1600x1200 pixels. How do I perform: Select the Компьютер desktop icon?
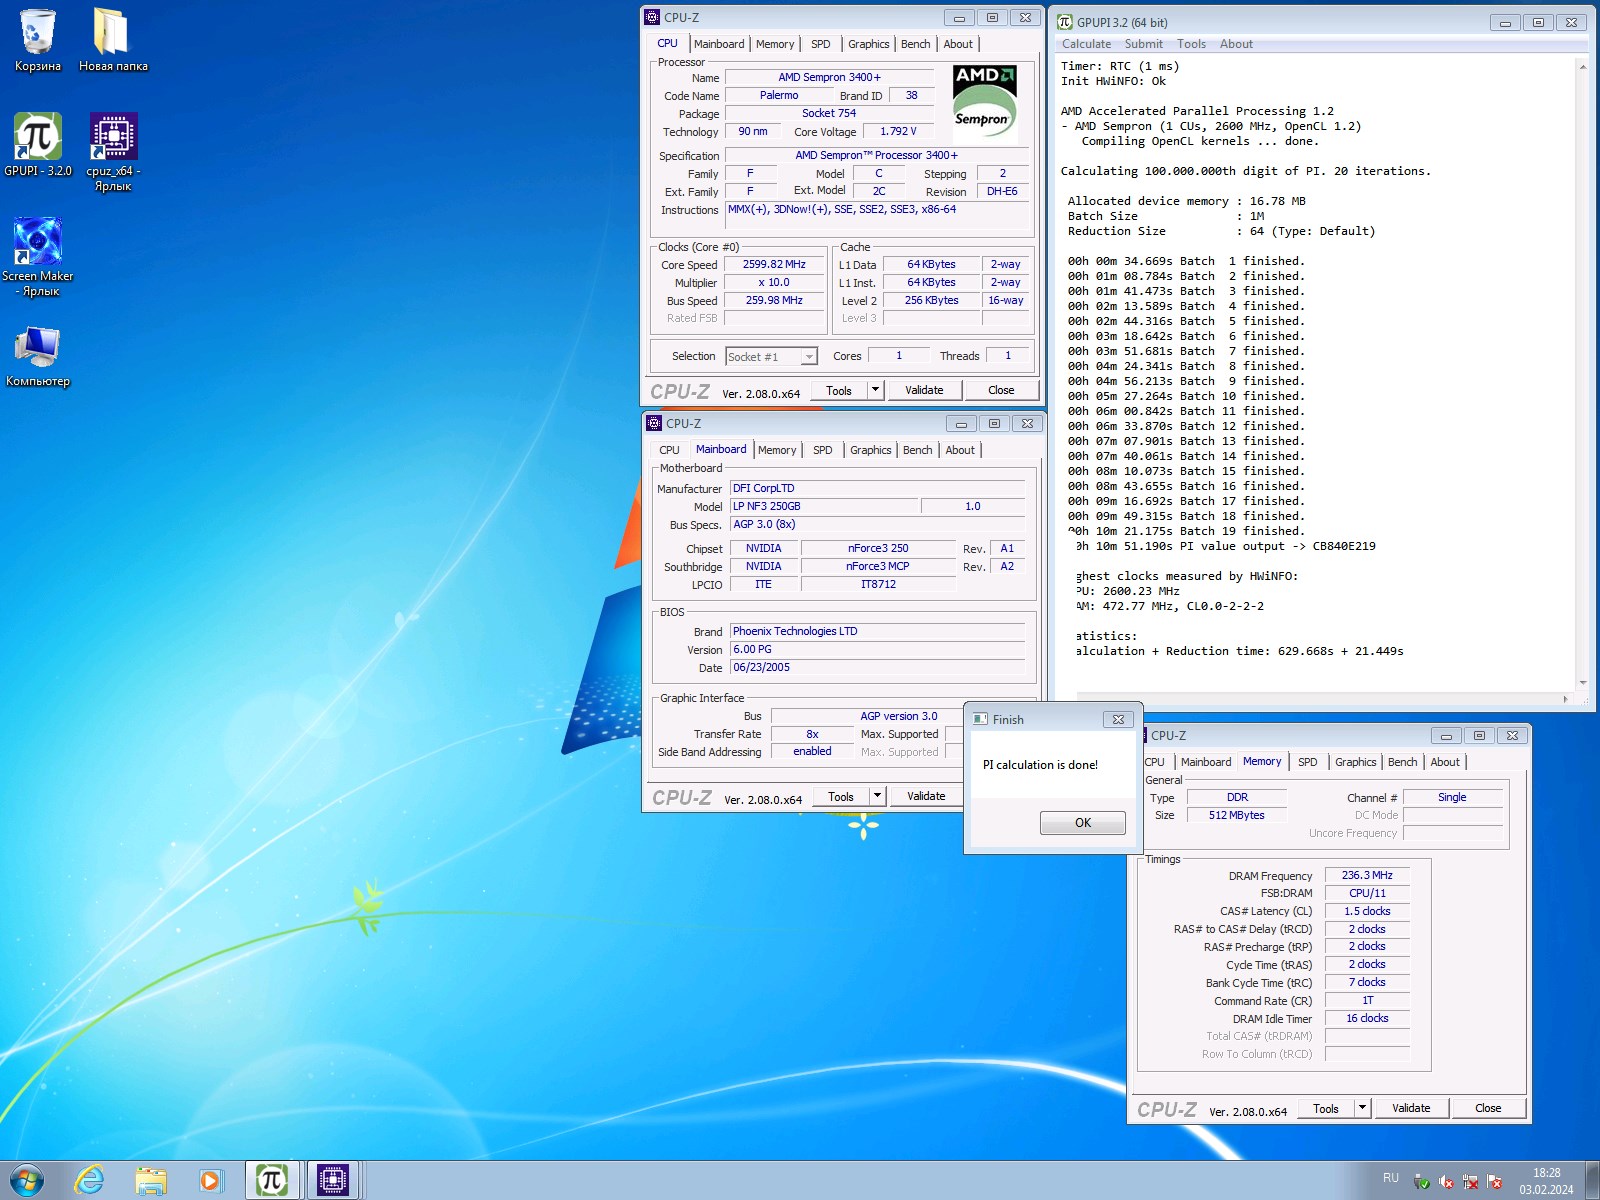pyautogui.click(x=38, y=356)
